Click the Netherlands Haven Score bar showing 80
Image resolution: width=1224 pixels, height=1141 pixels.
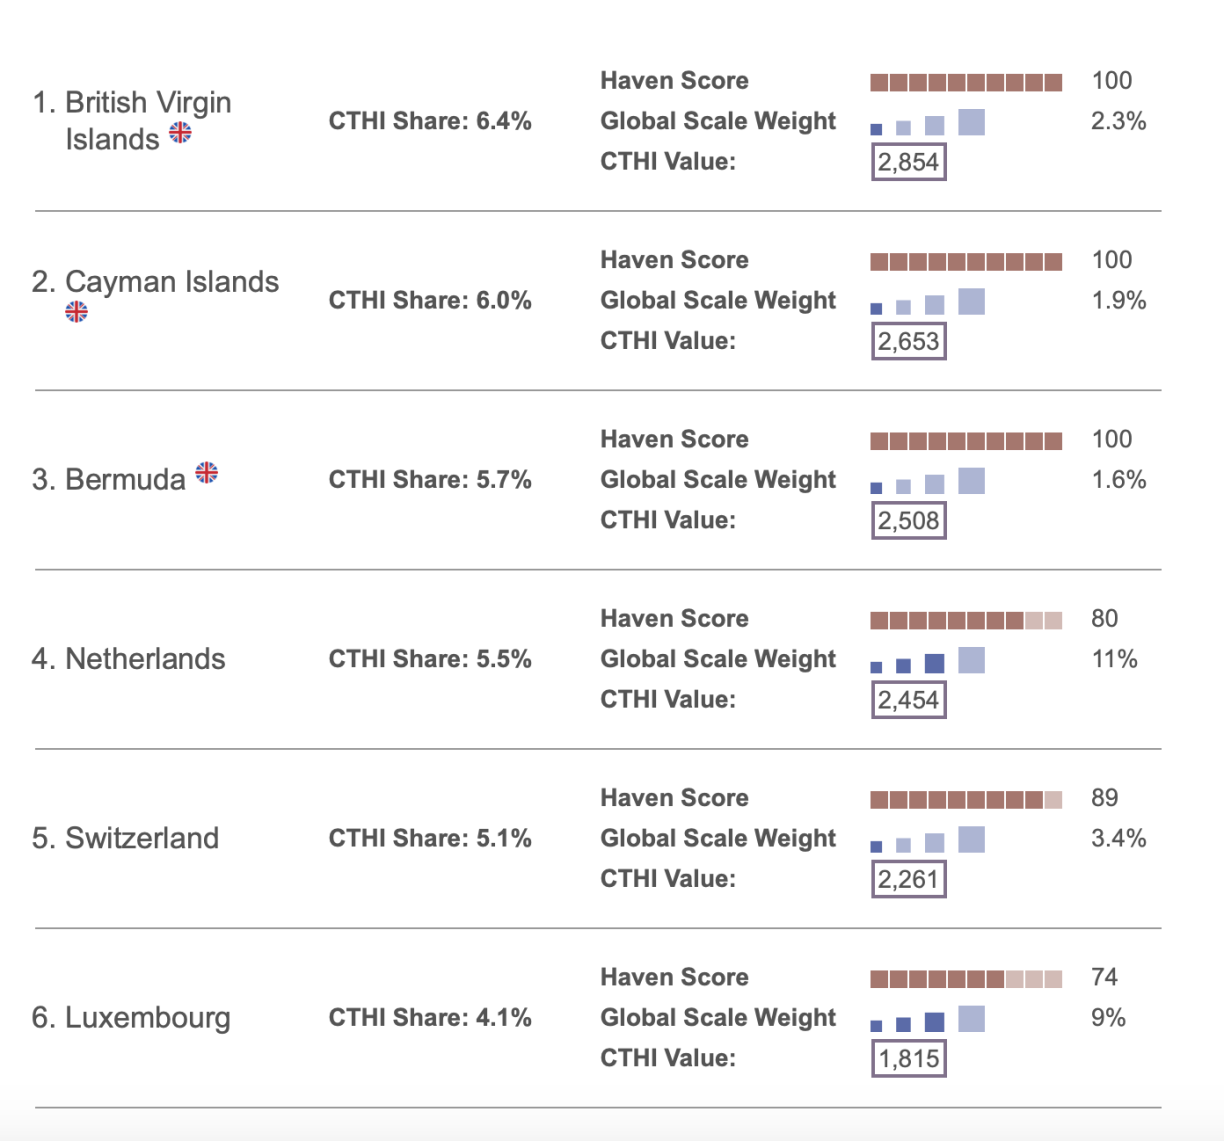966,620
